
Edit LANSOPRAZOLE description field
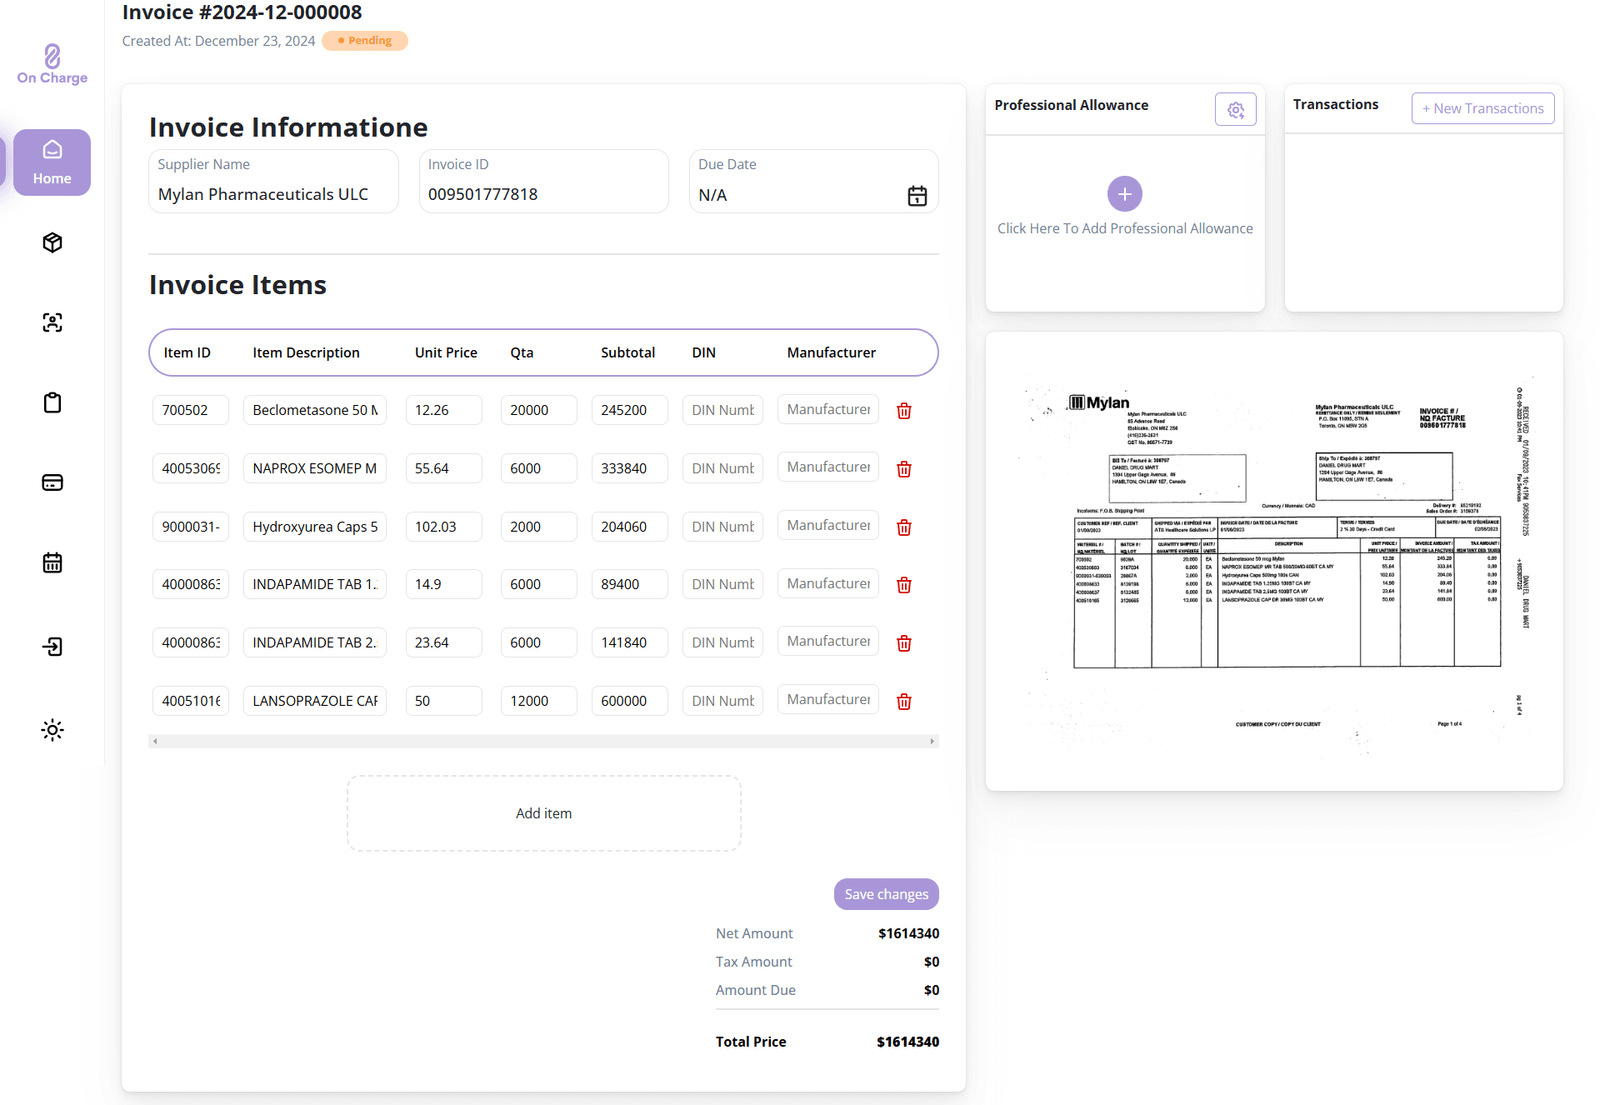coord(315,700)
